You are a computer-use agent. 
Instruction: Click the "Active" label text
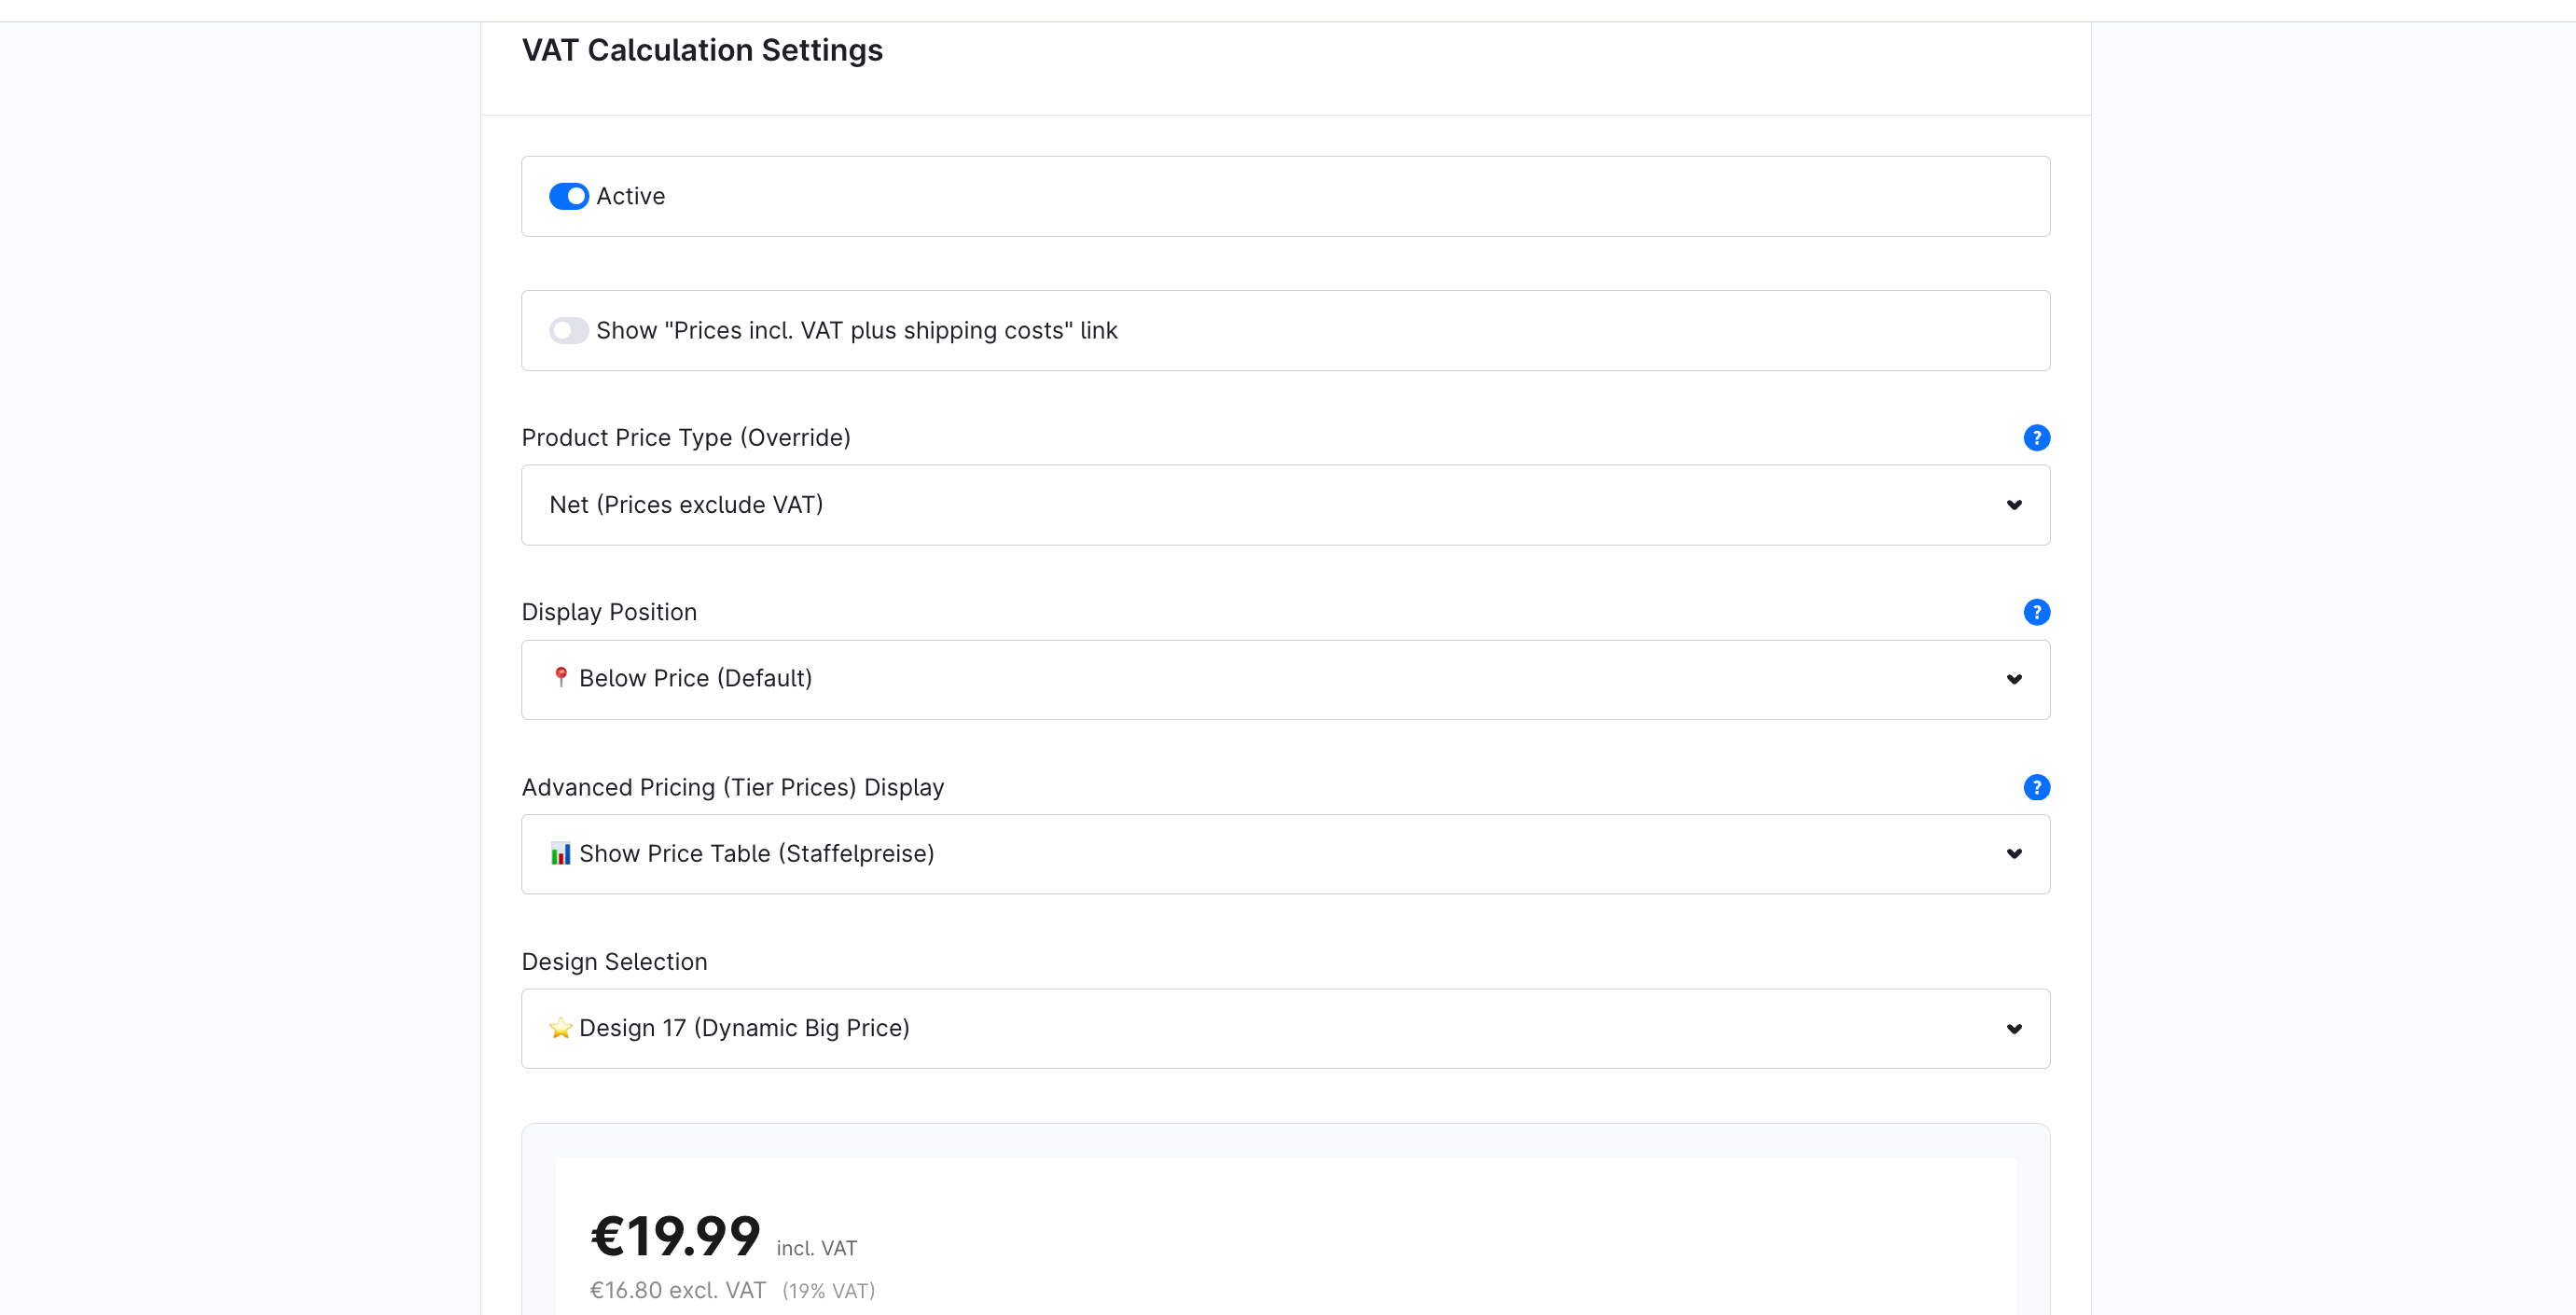[x=630, y=196]
